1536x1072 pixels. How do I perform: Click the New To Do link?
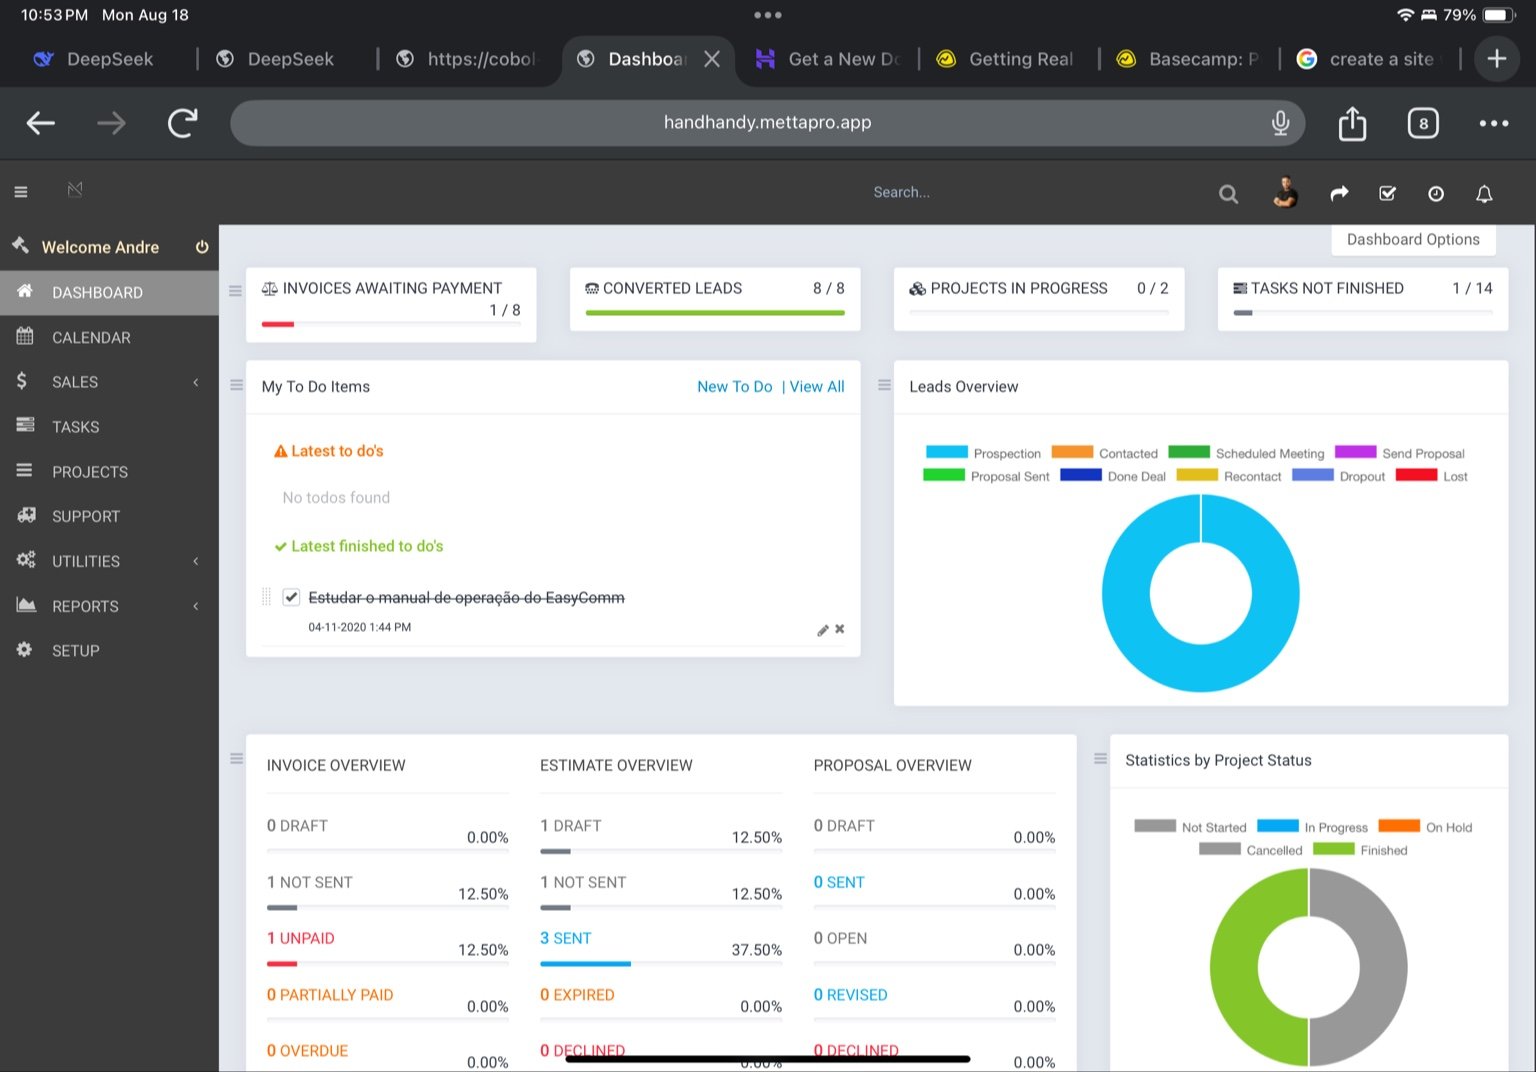(734, 387)
